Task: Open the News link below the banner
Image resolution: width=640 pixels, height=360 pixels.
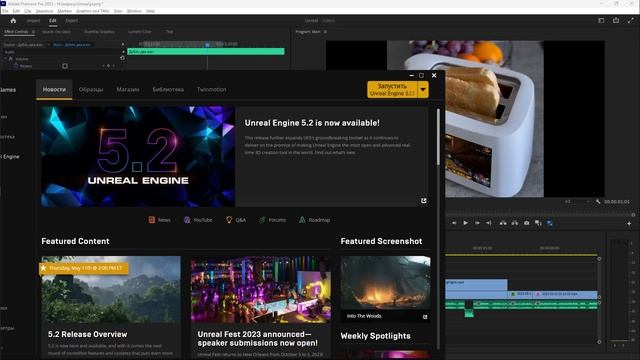Action: point(159,220)
